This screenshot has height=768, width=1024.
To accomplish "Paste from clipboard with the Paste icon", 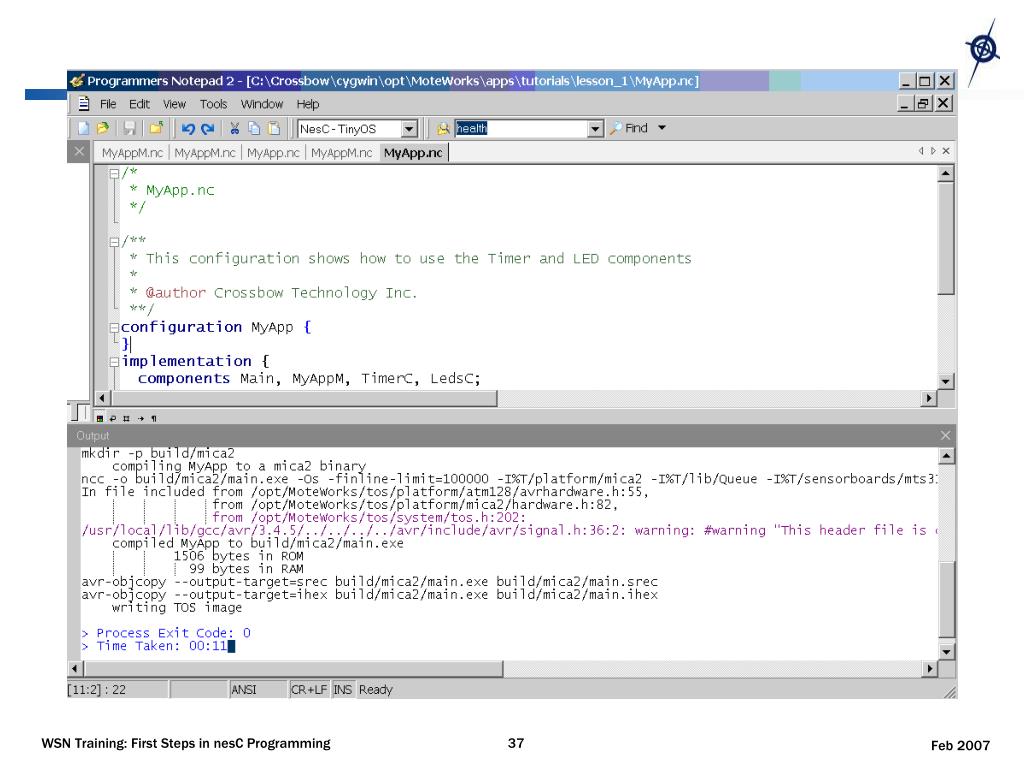I will tap(274, 129).
